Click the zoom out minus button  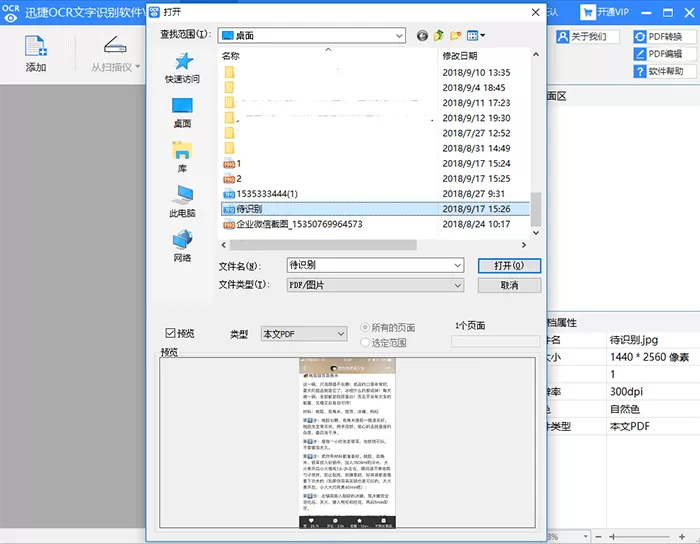(x=599, y=536)
